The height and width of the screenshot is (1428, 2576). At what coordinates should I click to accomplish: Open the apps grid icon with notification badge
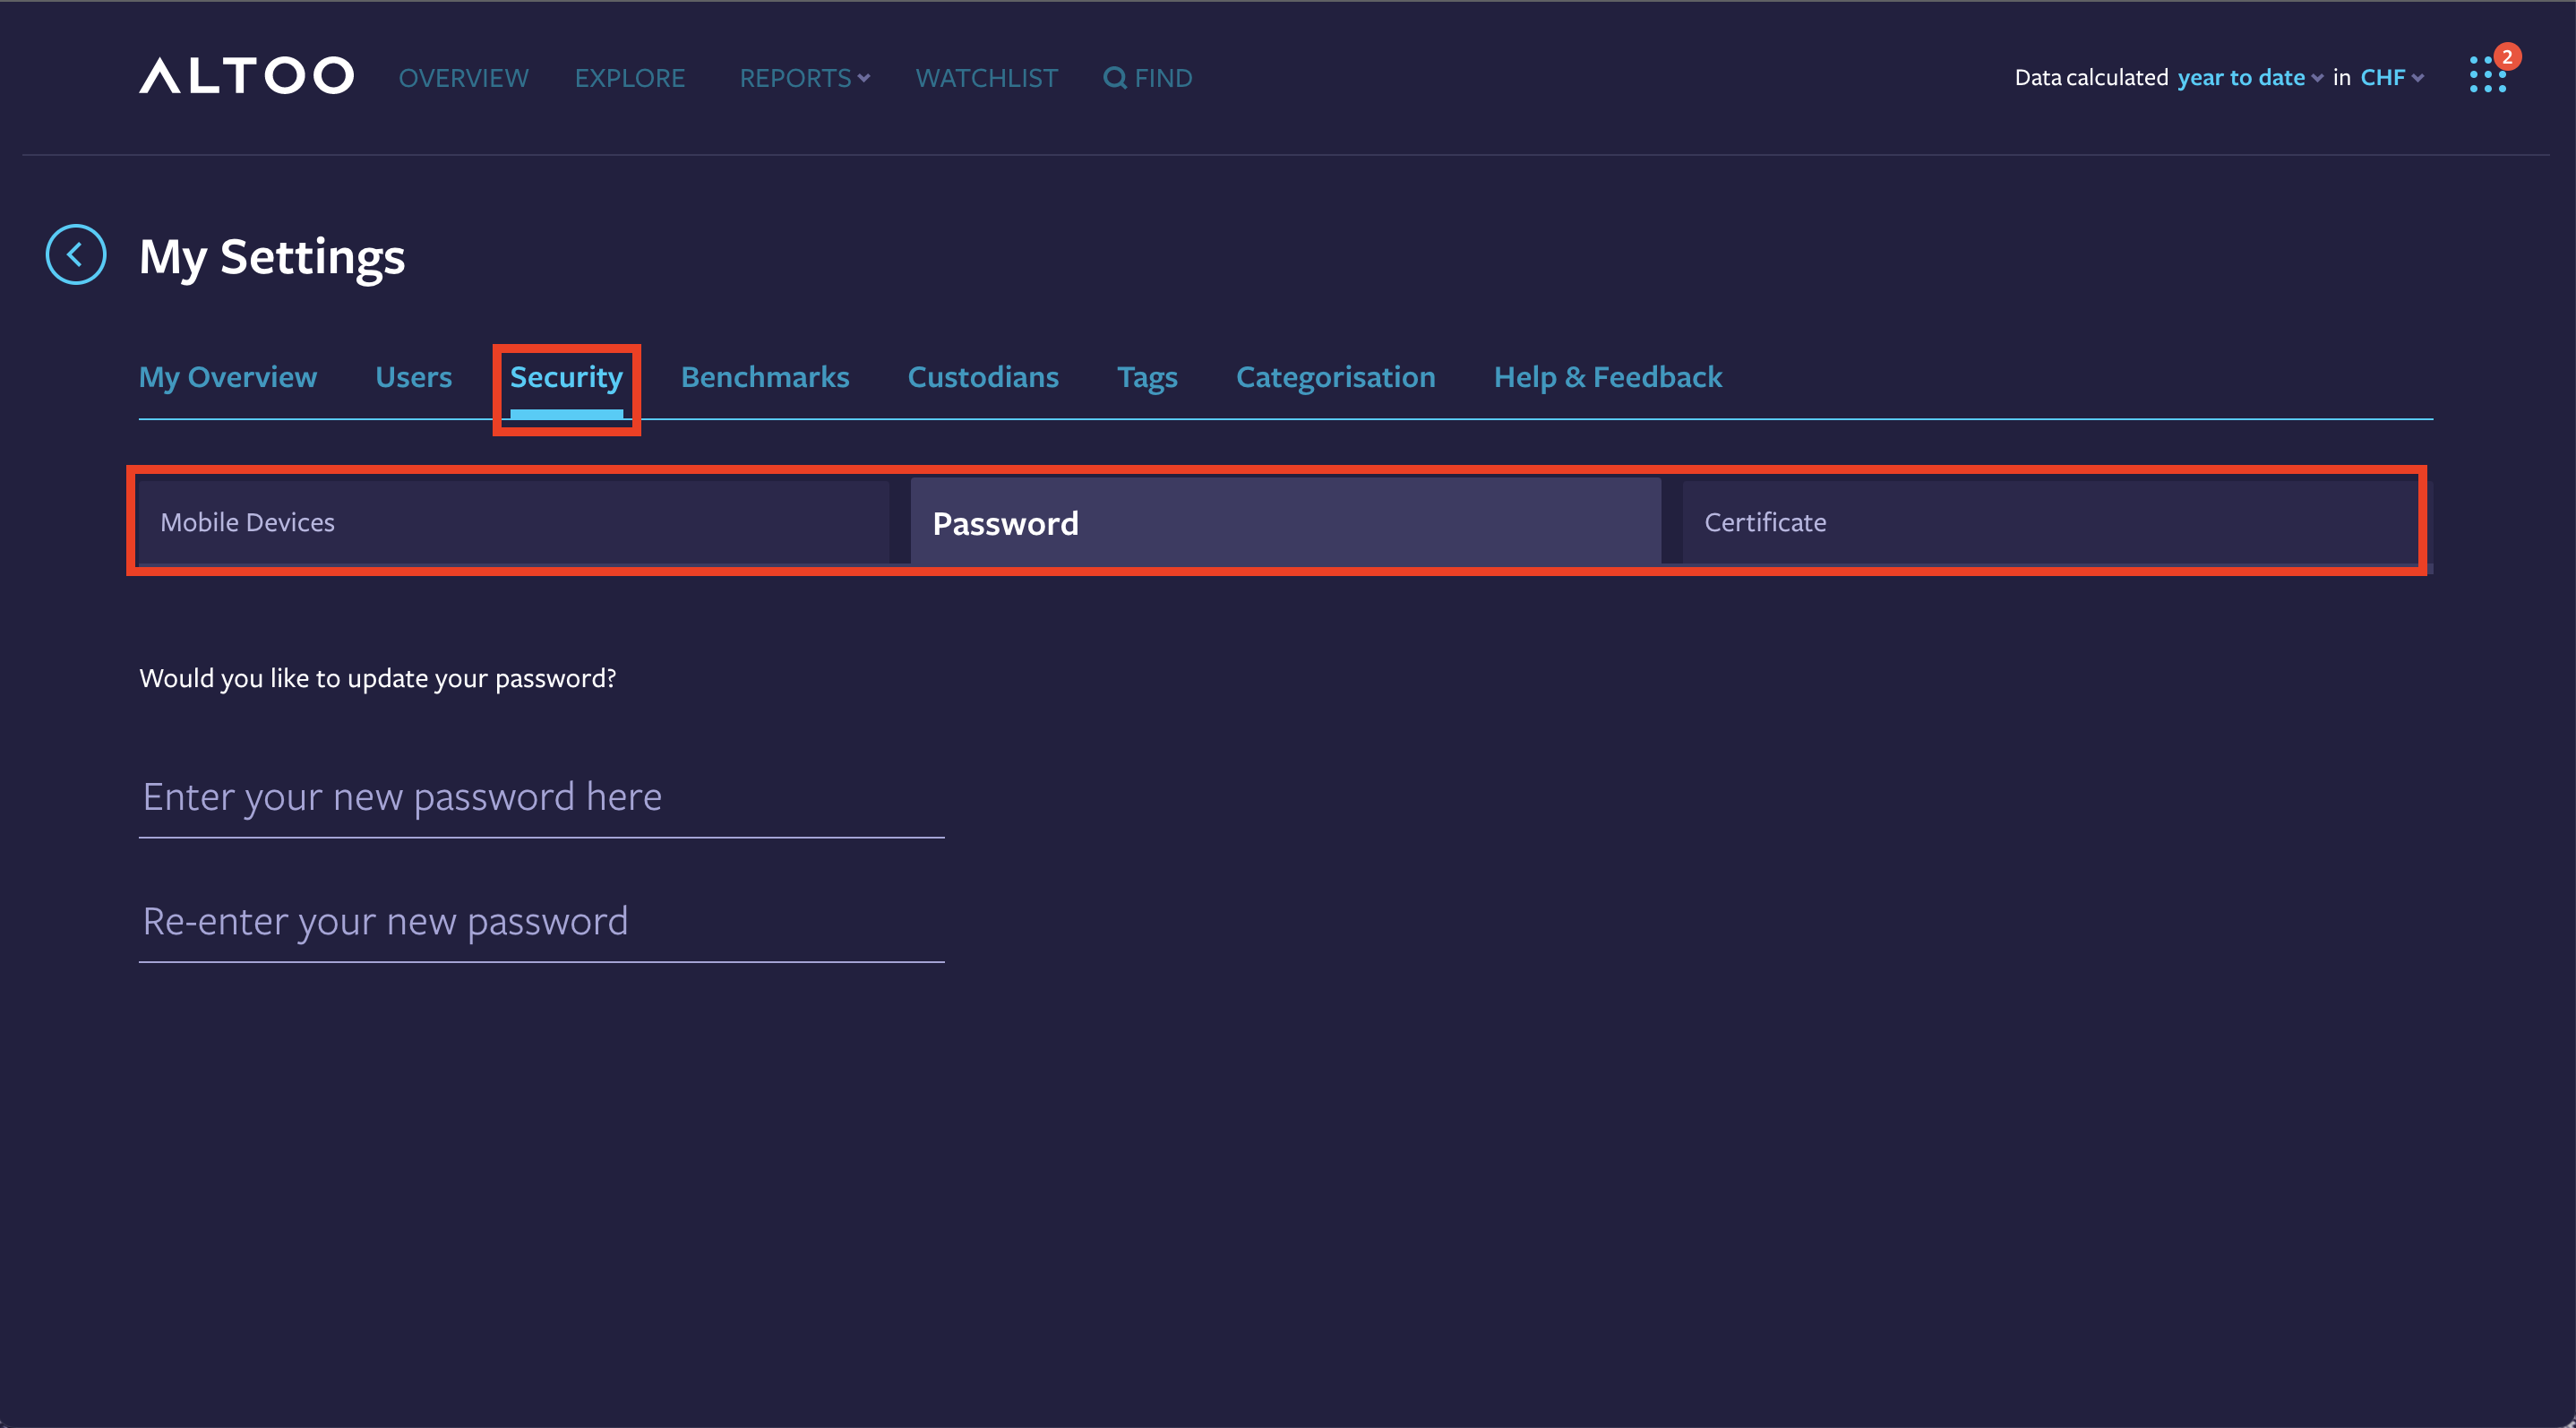coord(2488,74)
